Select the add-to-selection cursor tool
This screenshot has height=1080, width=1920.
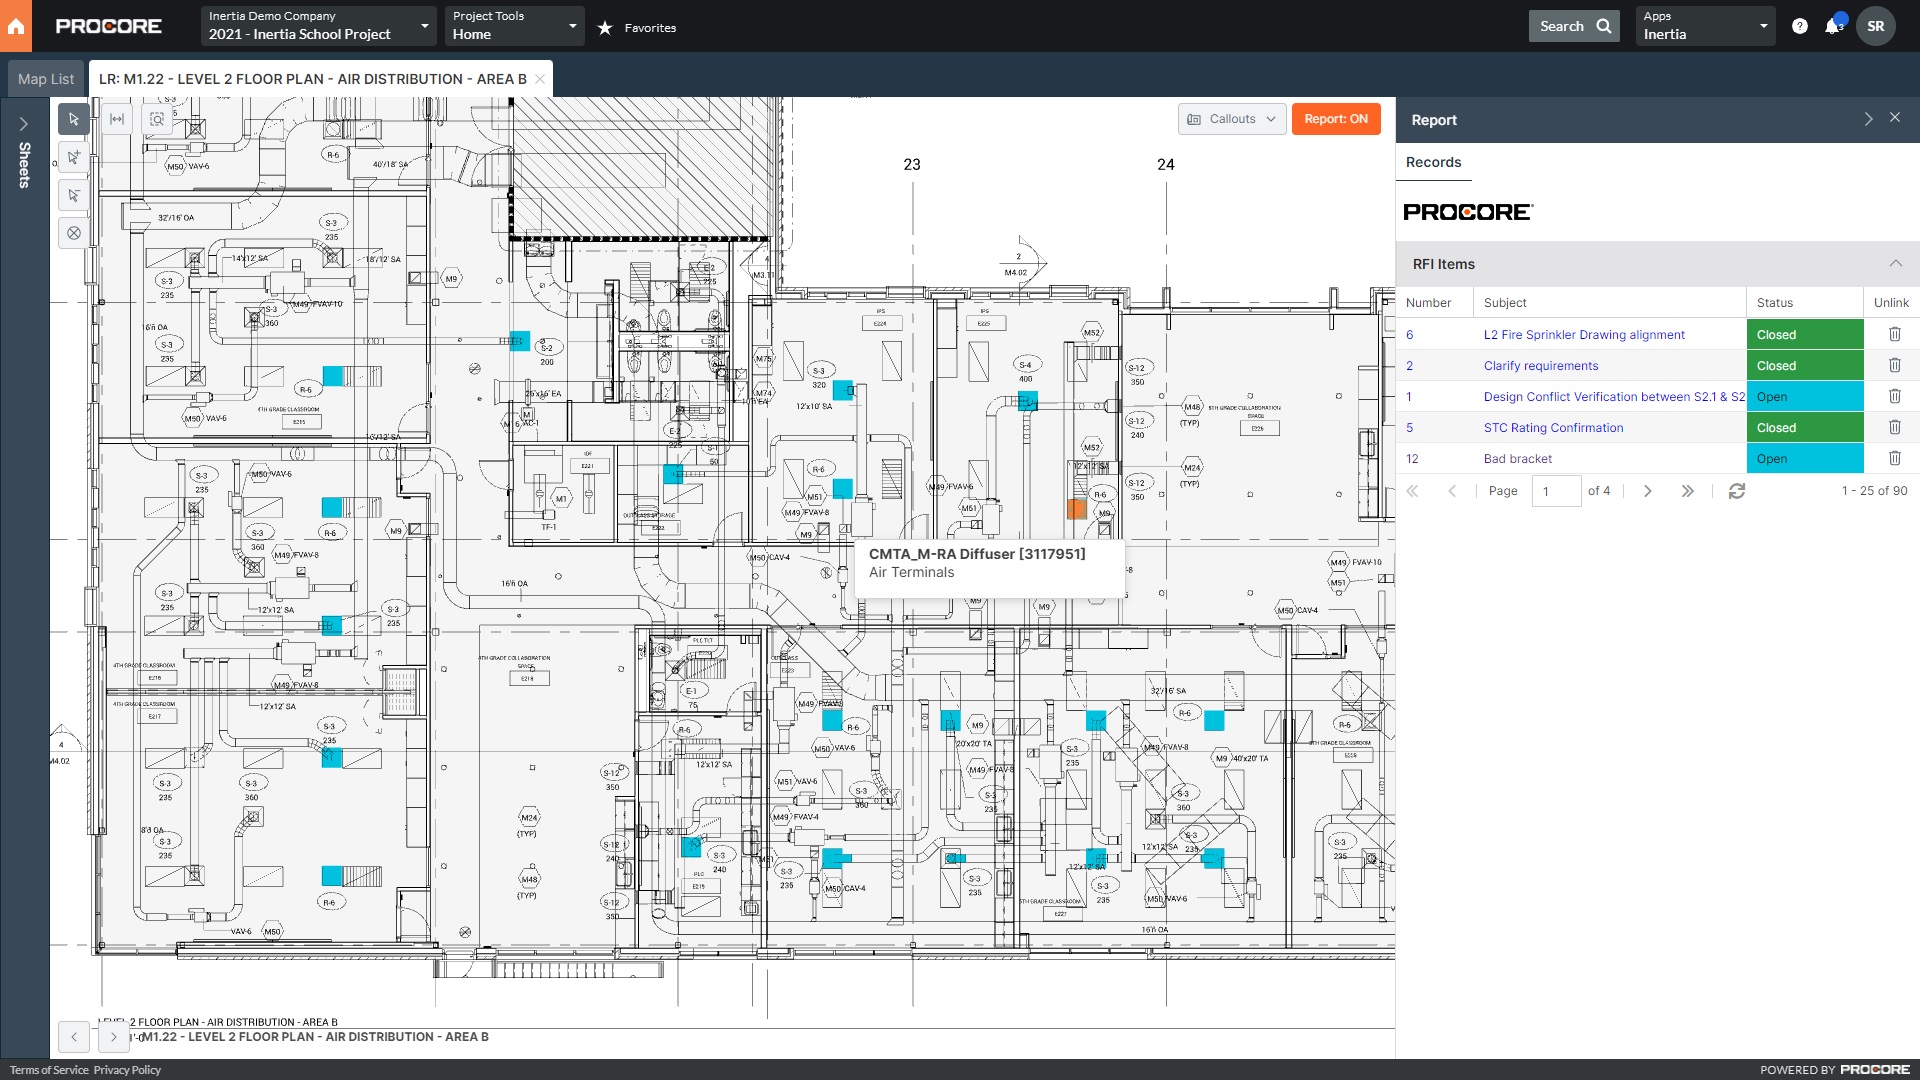coord(73,157)
